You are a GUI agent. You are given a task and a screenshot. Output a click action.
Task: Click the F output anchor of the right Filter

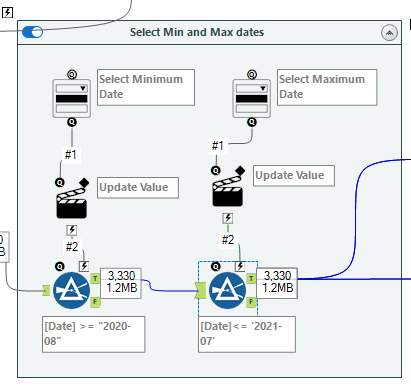point(251,302)
